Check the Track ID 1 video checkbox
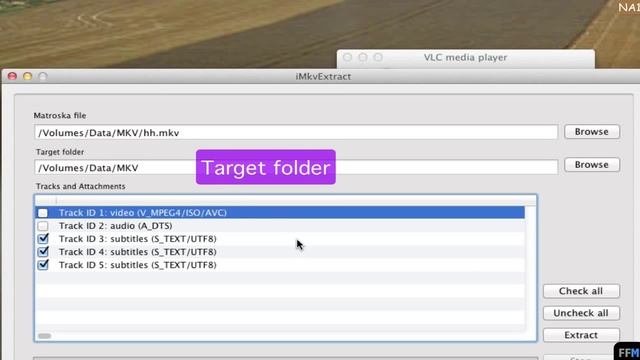The height and width of the screenshot is (360, 640). tap(43, 213)
